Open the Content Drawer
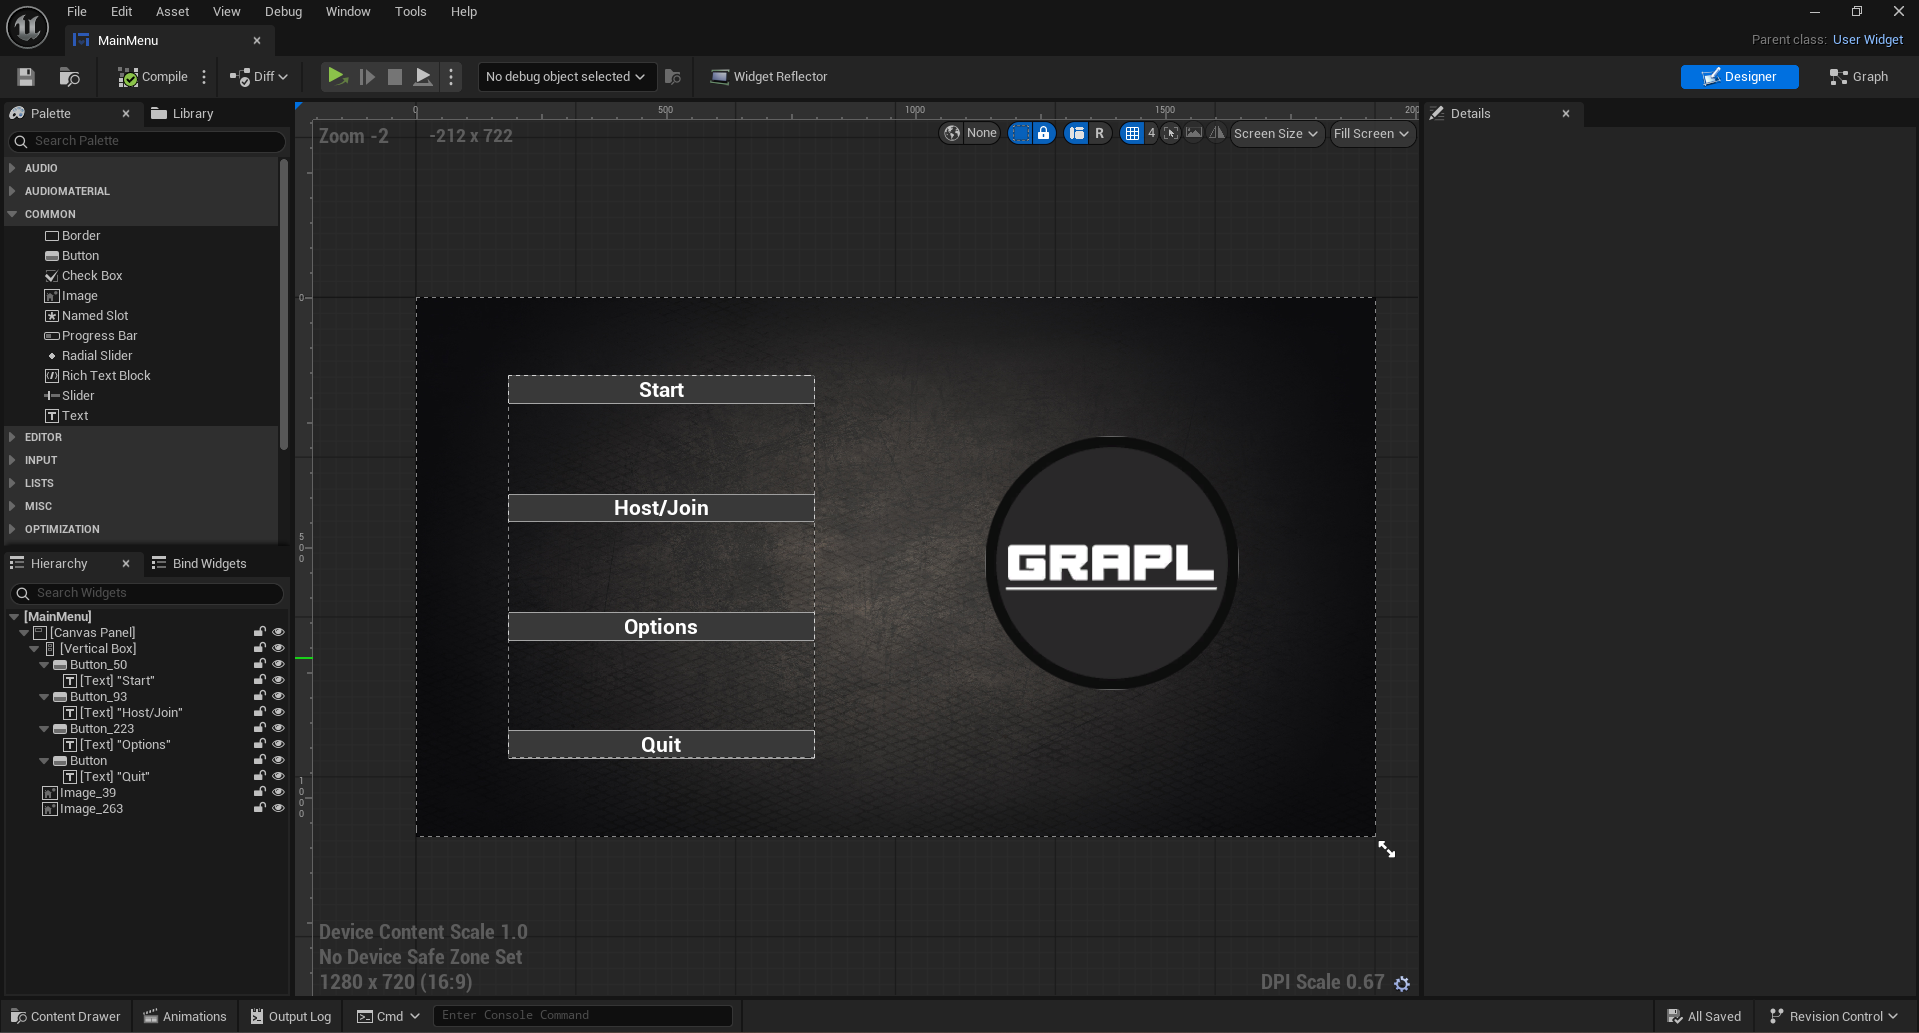The width and height of the screenshot is (1919, 1033). pos(64,1016)
